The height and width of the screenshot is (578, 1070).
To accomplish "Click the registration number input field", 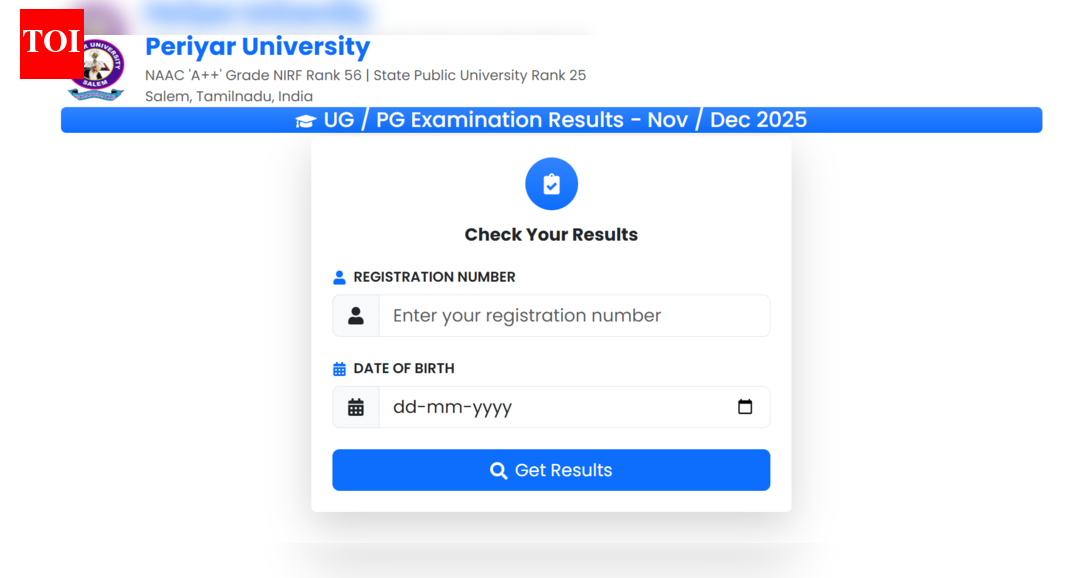I will pos(573,315).
